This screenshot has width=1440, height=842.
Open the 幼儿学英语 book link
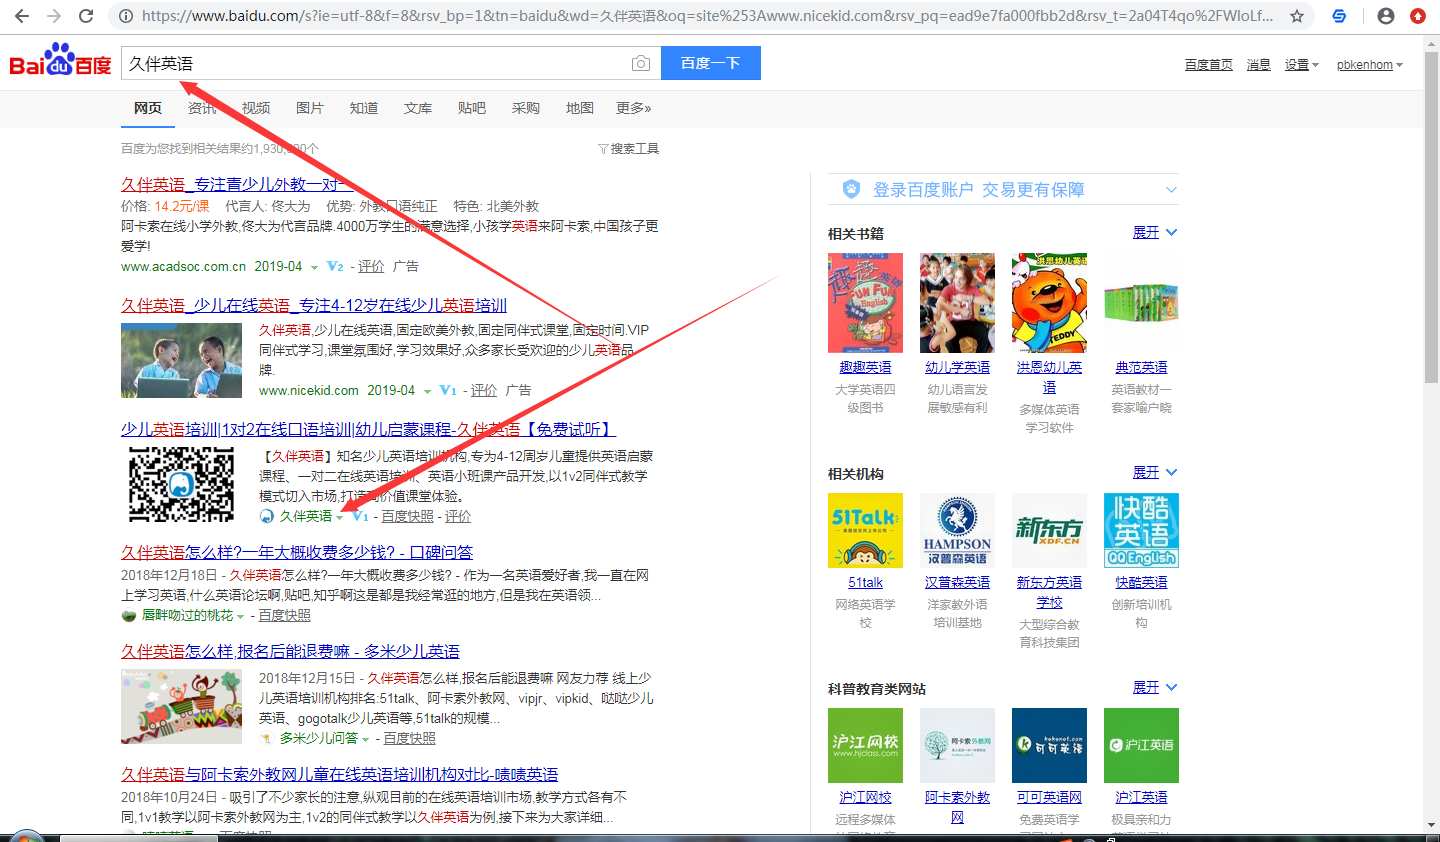[x=957, y=367]
